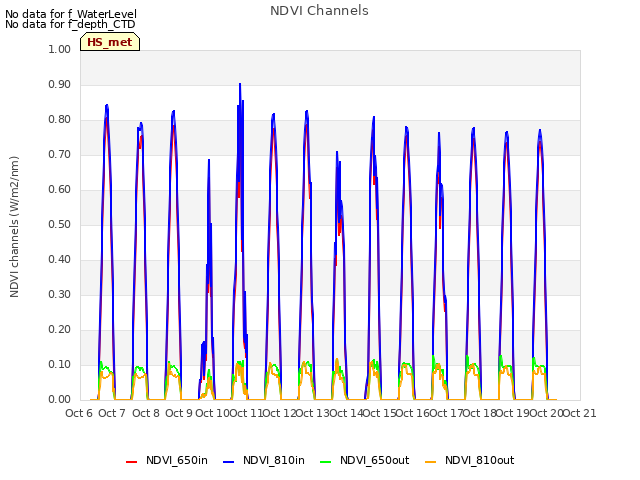Click the Oct 21 x-axis tick label
The height and width of the screenshot is (480, 640).
click(580, 413)
